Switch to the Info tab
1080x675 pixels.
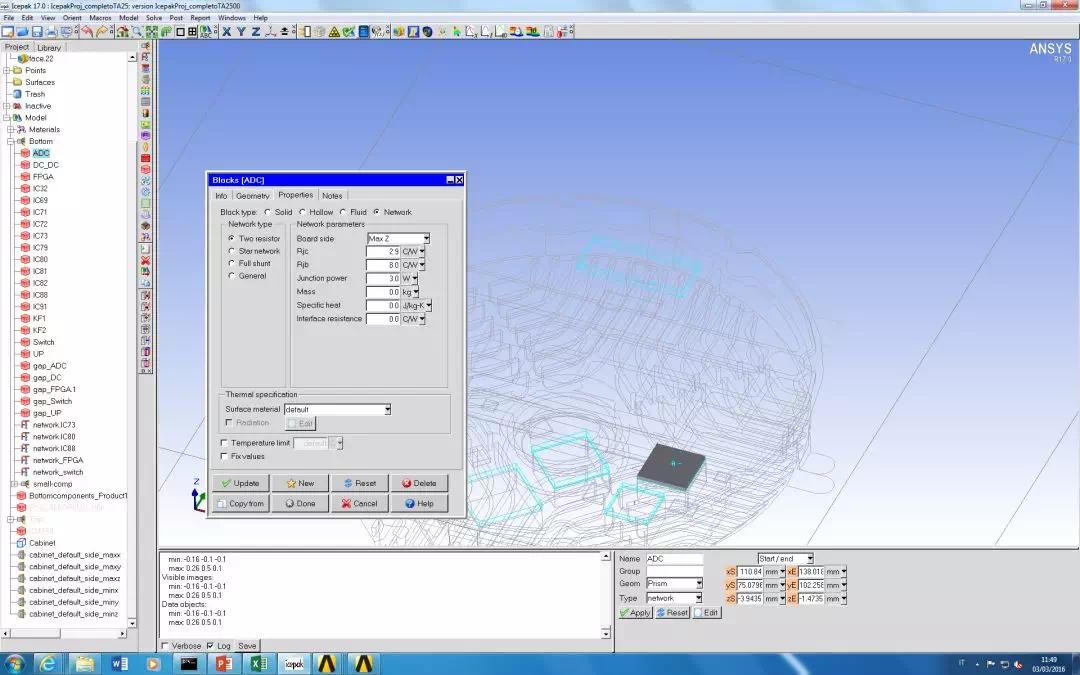[x=221, y=196]
